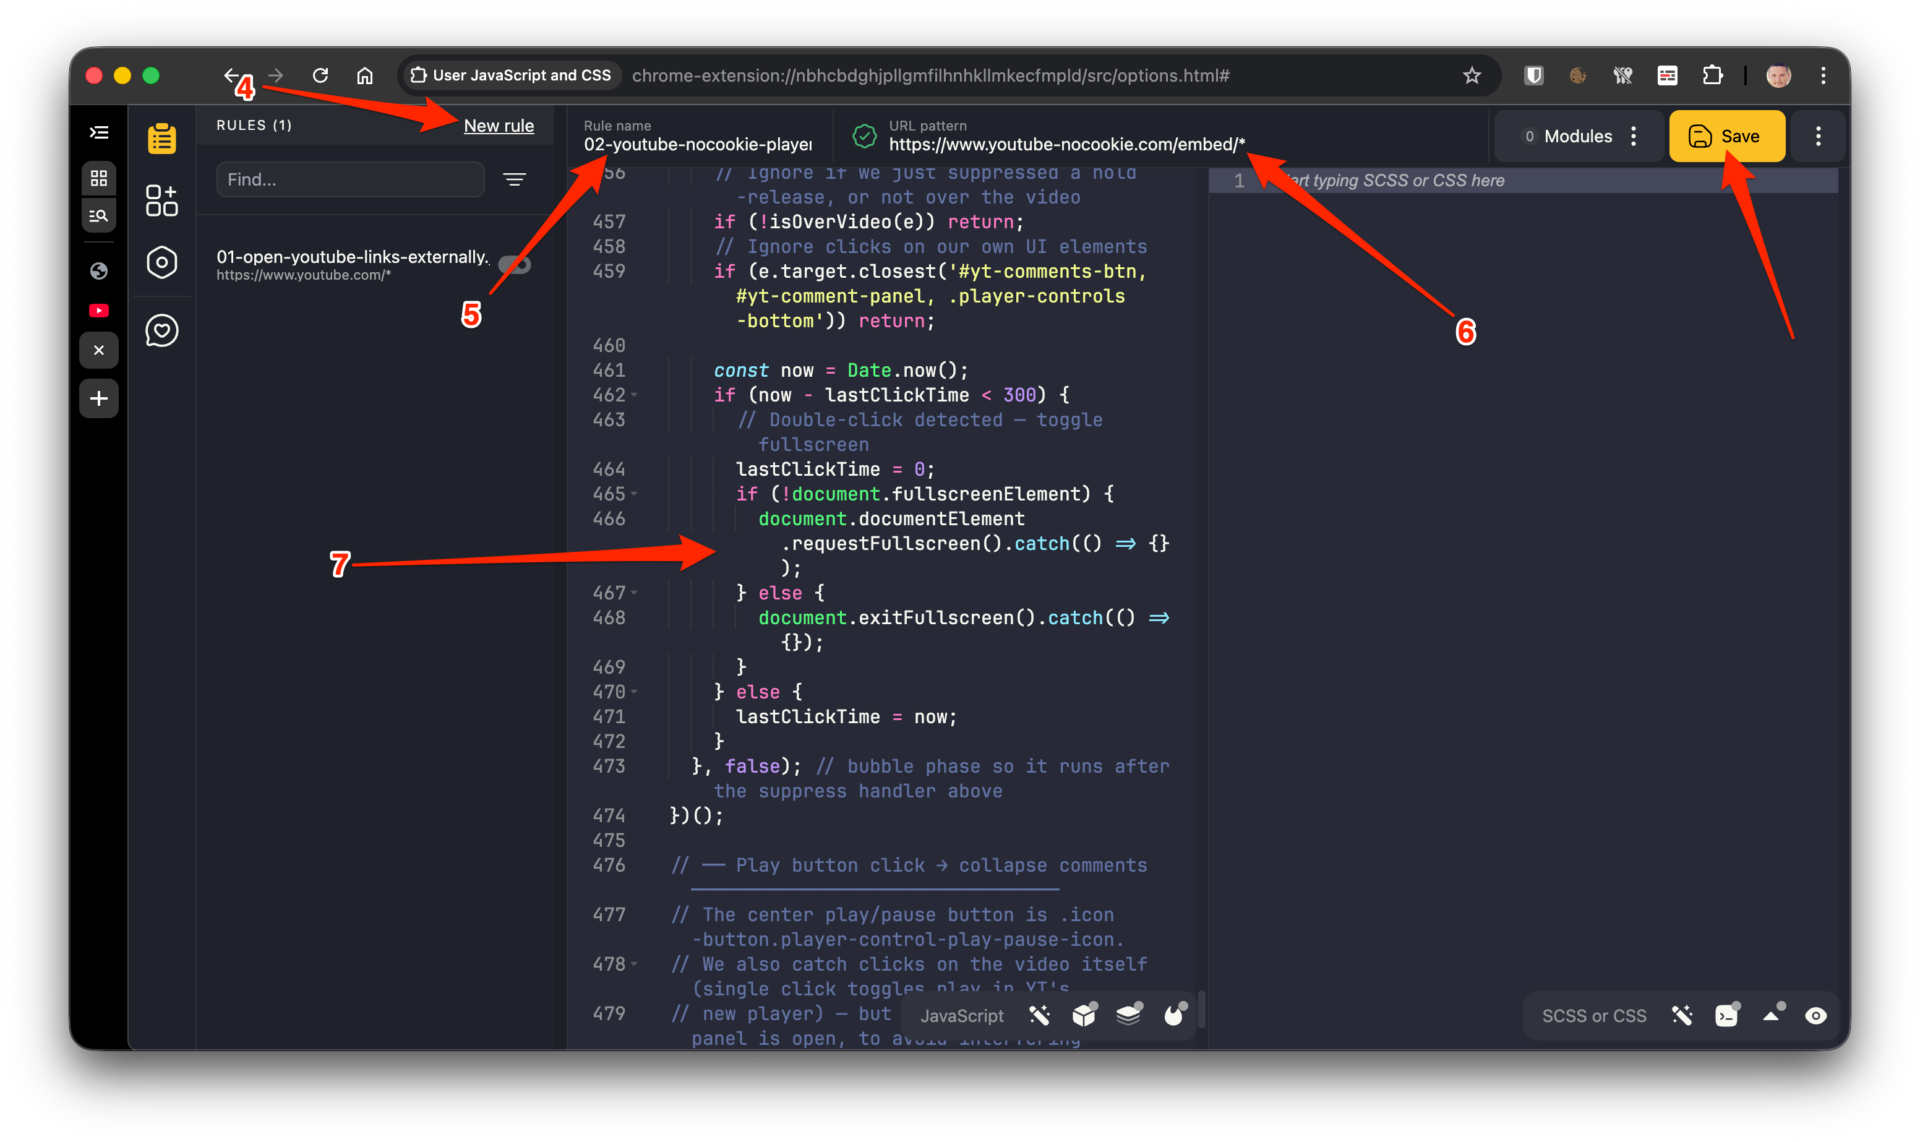Open the cookie extension icon

(x=1578, y=75)
